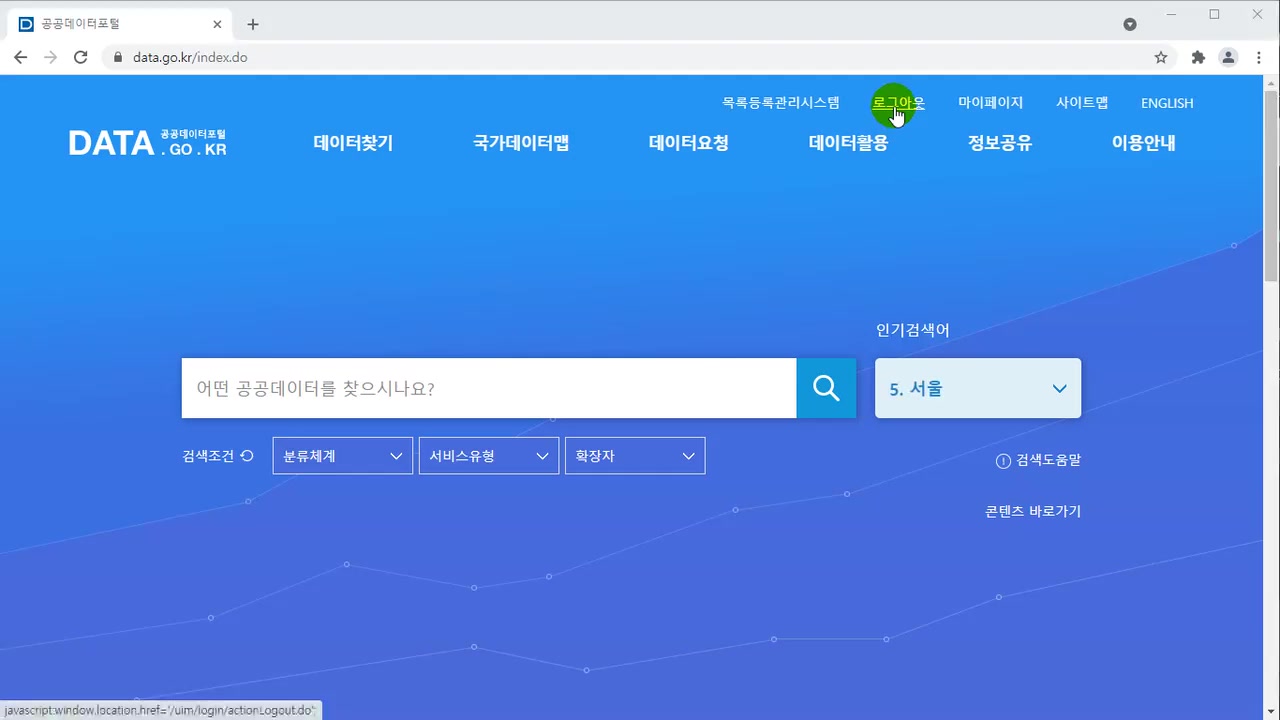Click the search magnifier icon
The width and height of the screenshot is (1280, 720).
826,388
